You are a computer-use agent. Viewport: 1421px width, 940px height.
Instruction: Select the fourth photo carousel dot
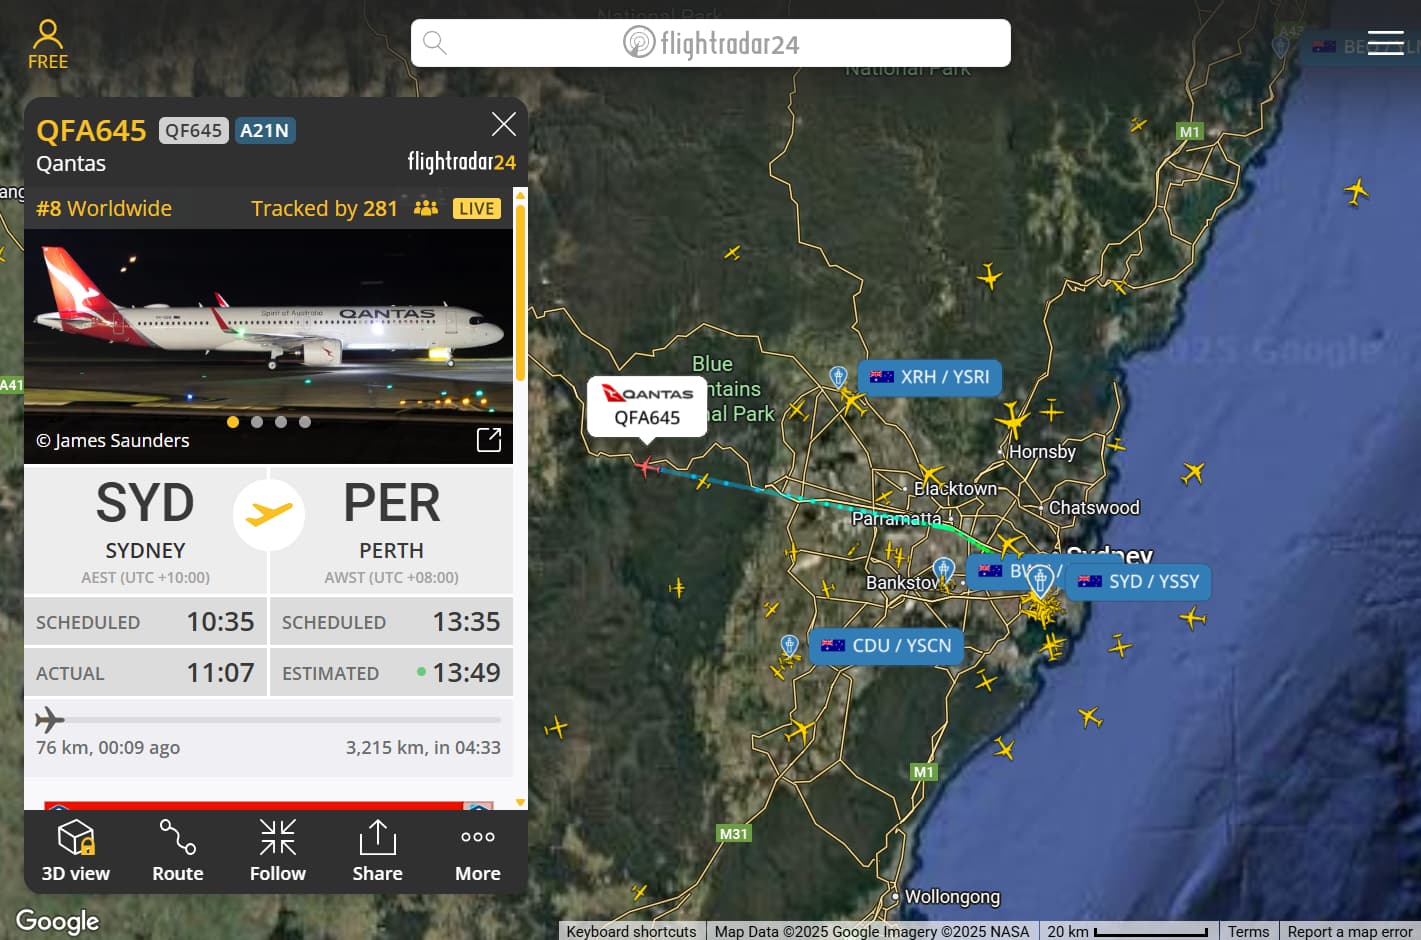tap(305, 422)
